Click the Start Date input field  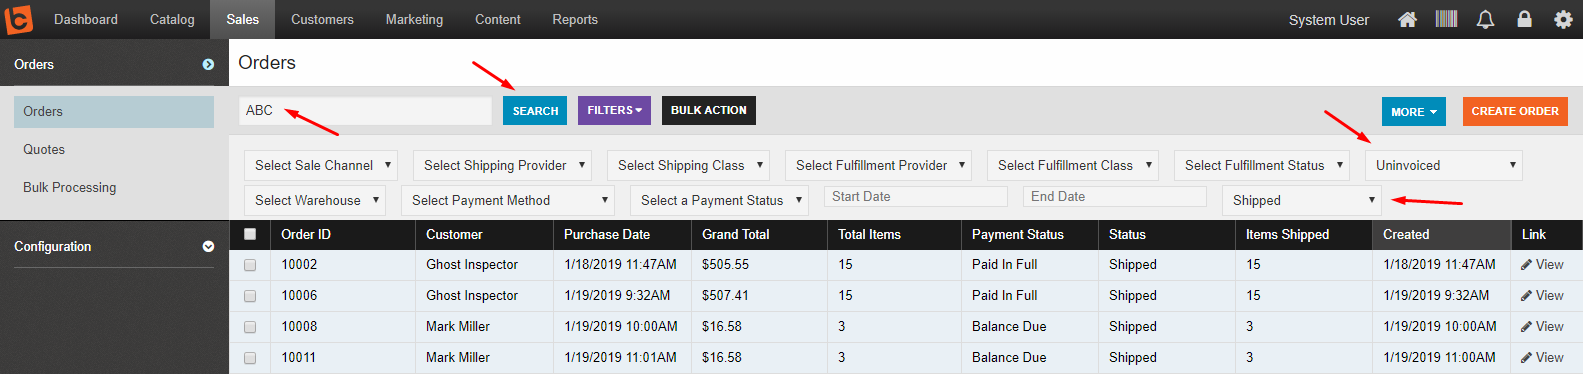916,197
